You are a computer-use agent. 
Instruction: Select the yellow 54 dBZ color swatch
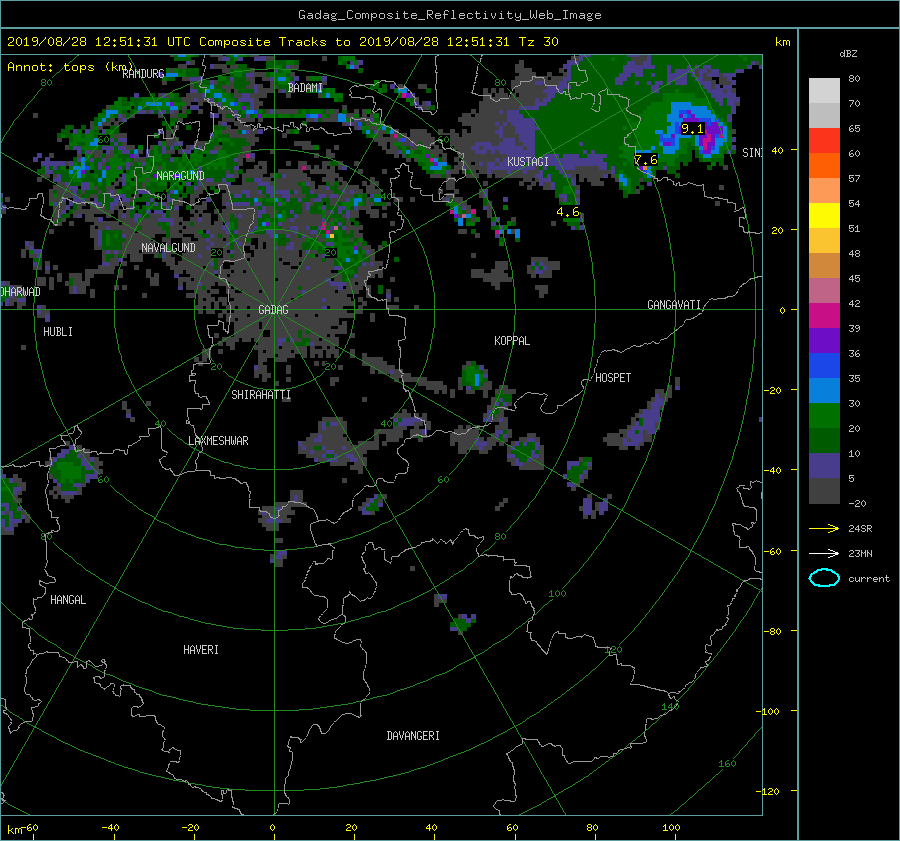click(x=824, y=215)
